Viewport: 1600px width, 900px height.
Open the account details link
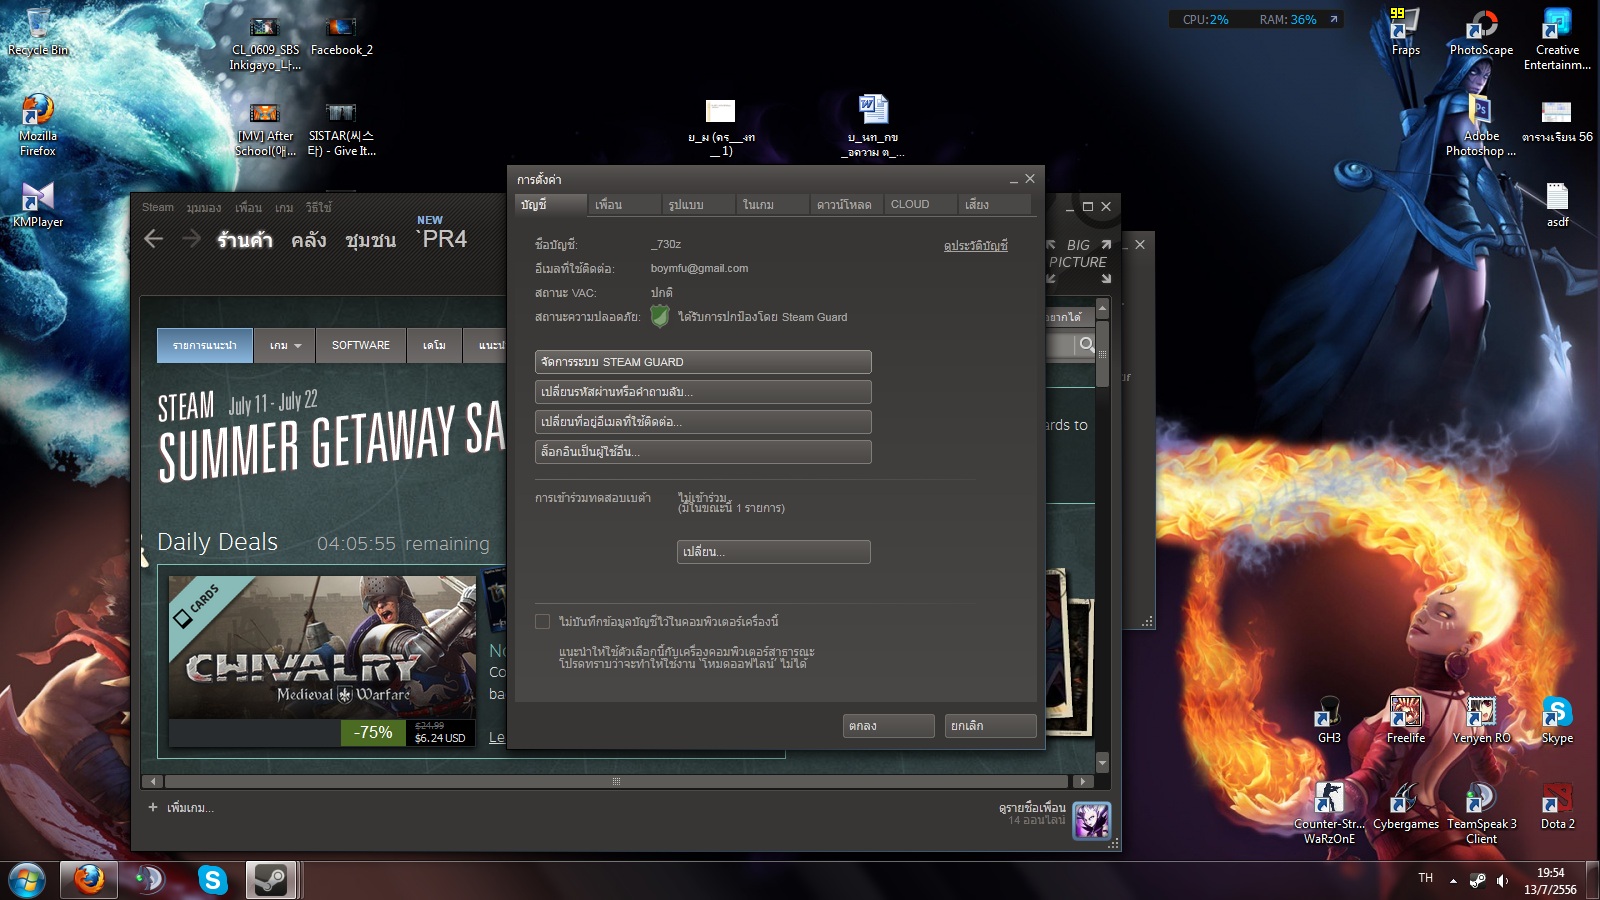tap(975, 246)
